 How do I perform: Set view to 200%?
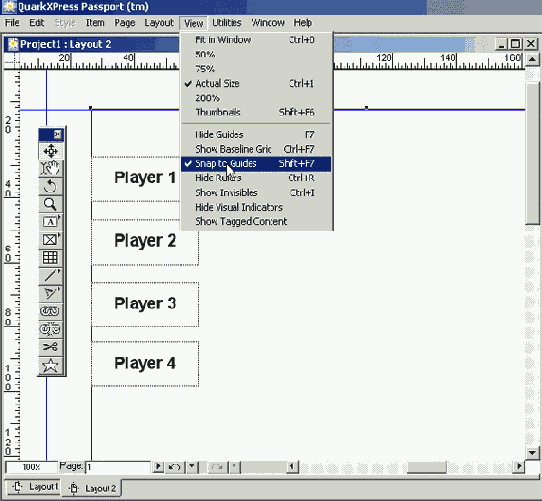[x=256, y=98]
